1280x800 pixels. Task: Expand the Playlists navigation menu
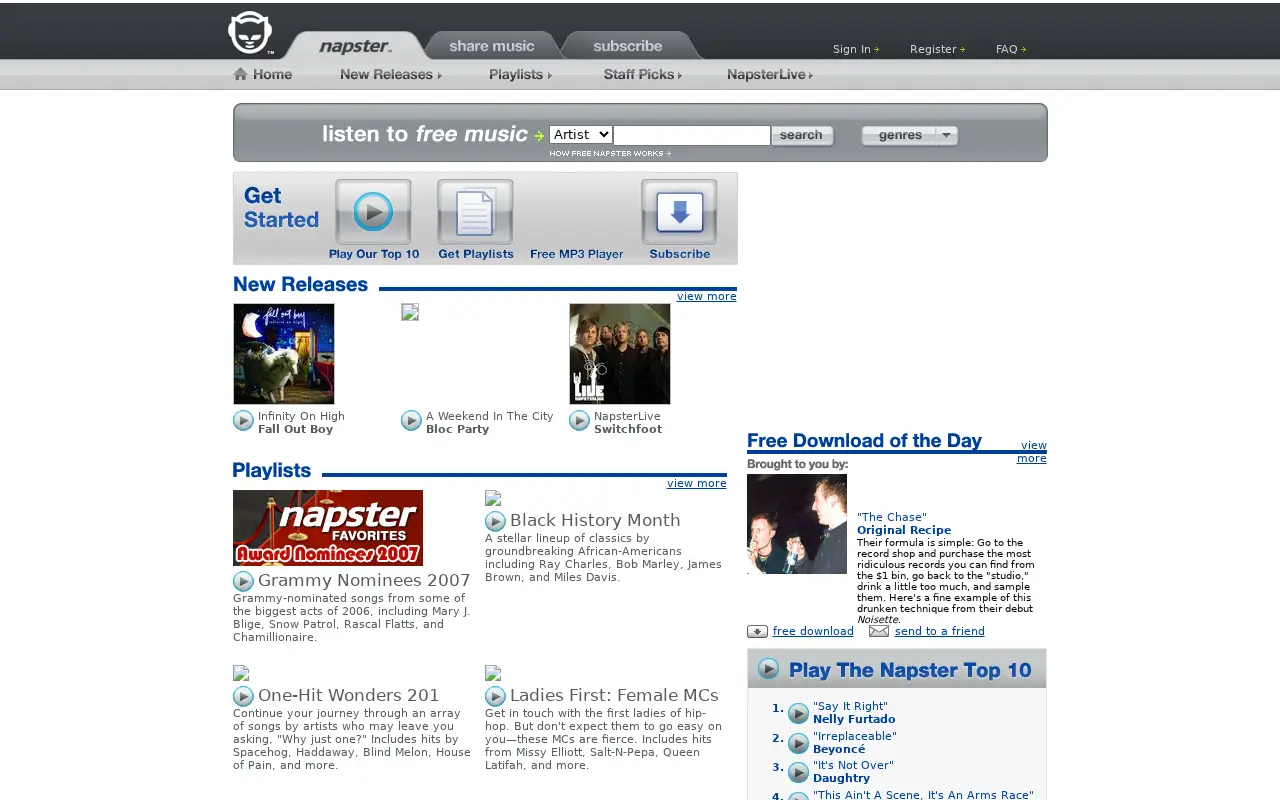coord(520,74)
